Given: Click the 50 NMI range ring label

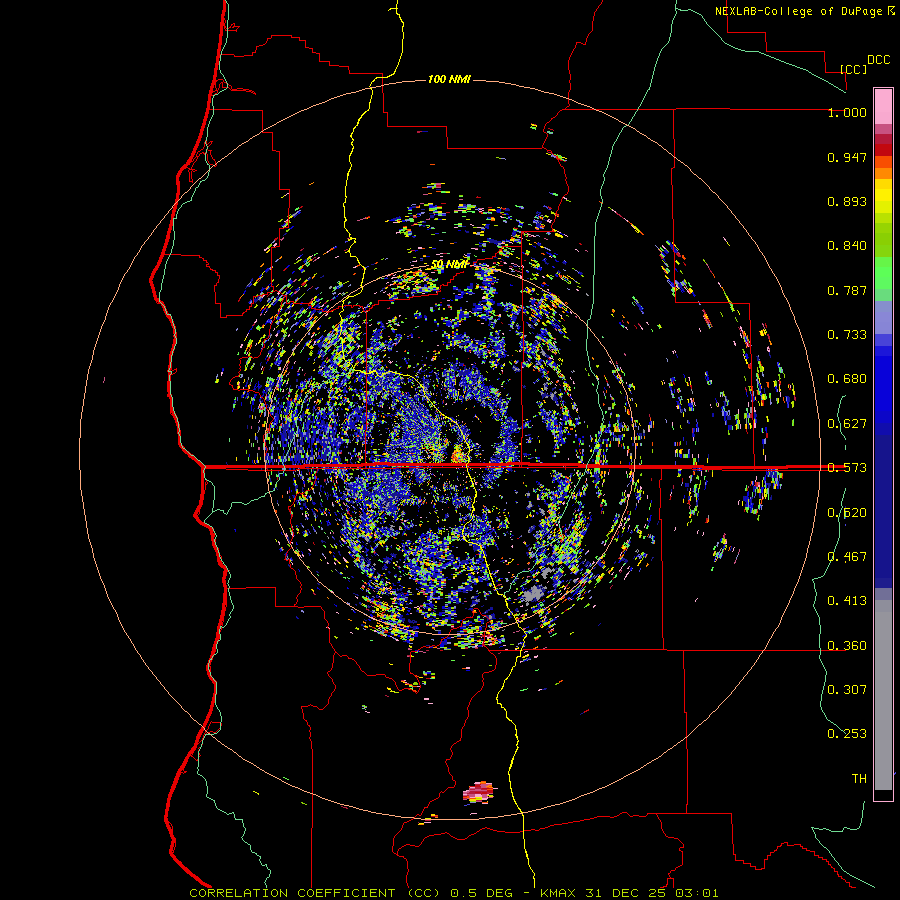Looking at the screenshot, I should 449,264.
